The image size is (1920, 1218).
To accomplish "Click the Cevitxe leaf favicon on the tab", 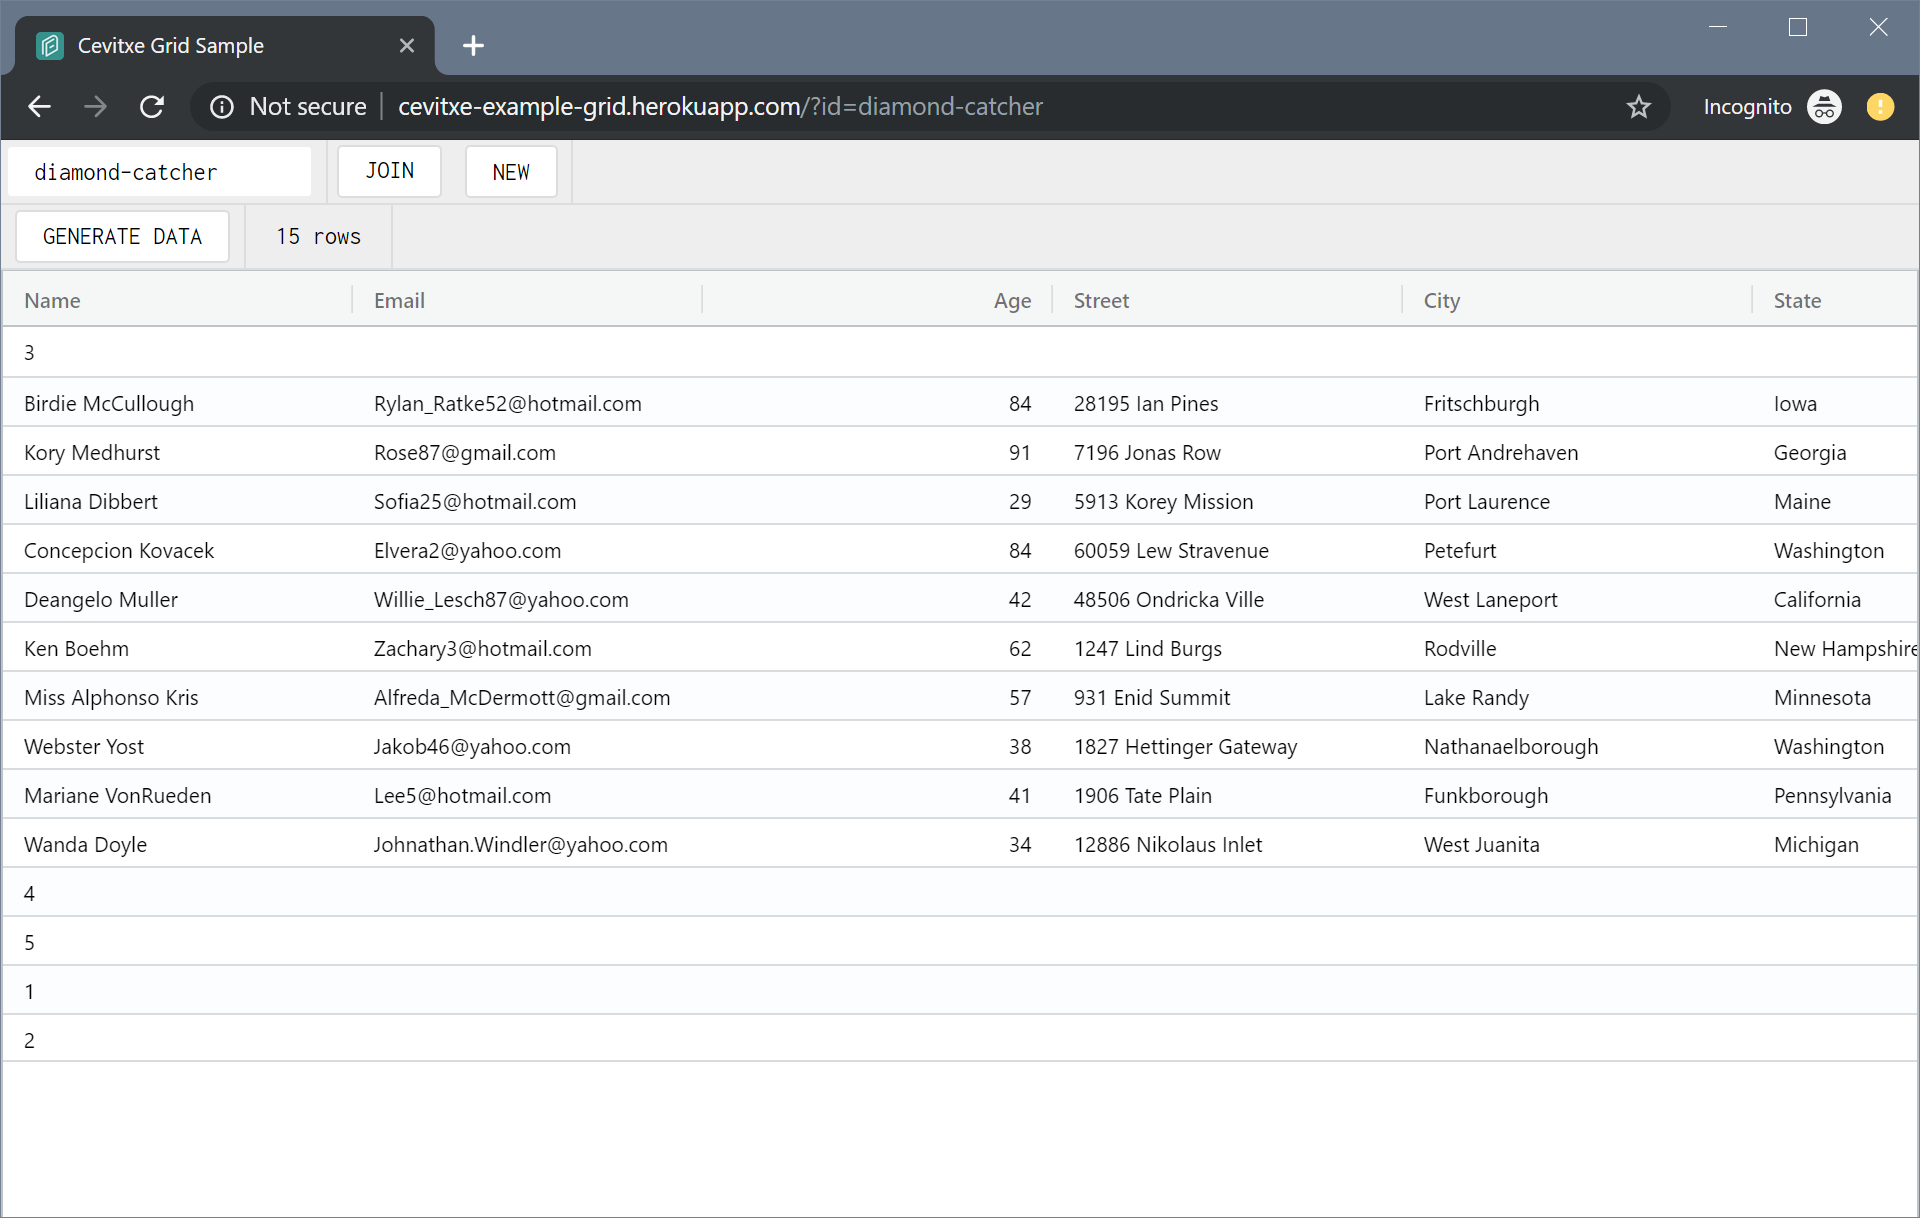I will (x=48, y=45).
